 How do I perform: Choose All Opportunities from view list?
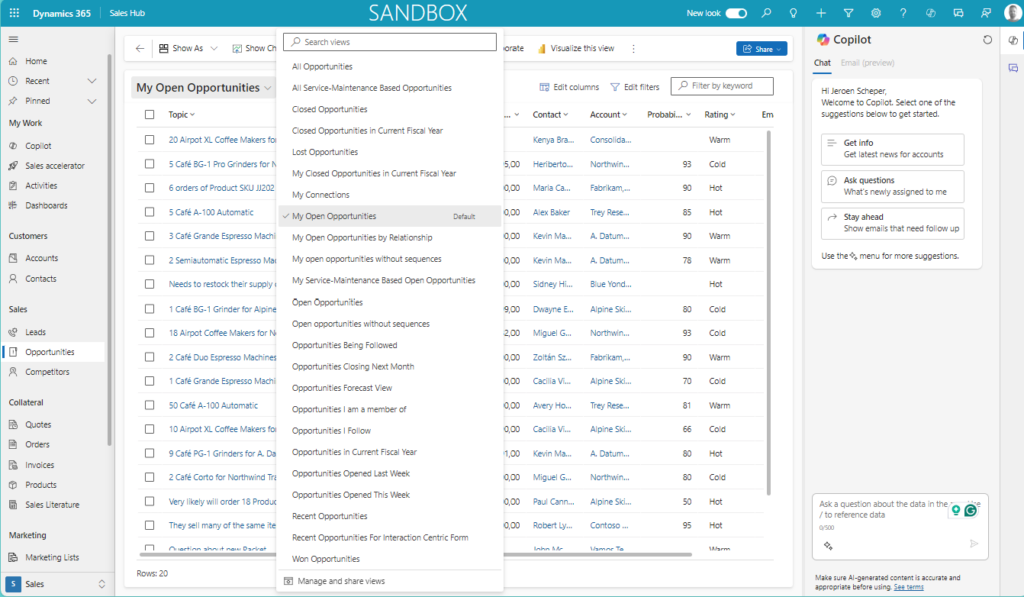tap(322, 67)
